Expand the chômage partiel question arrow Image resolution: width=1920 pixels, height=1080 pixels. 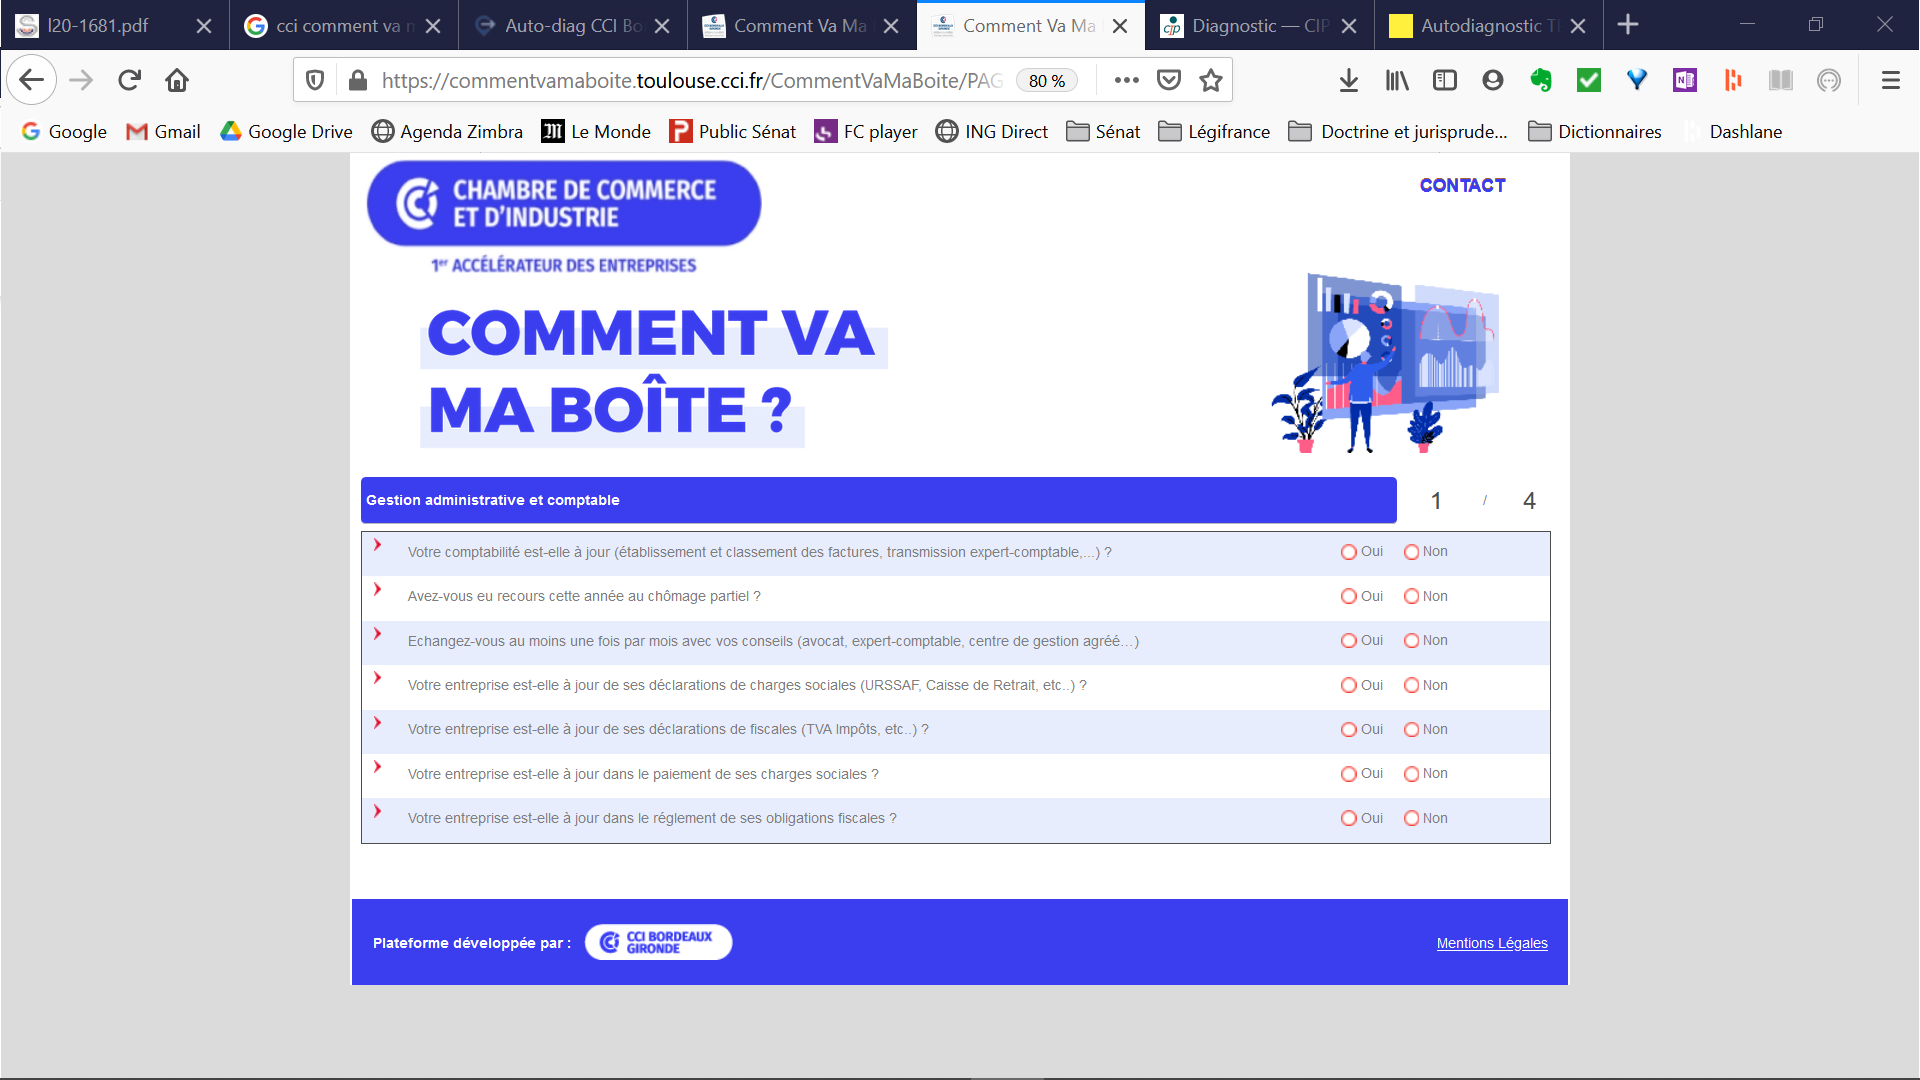tap(378, 589)
